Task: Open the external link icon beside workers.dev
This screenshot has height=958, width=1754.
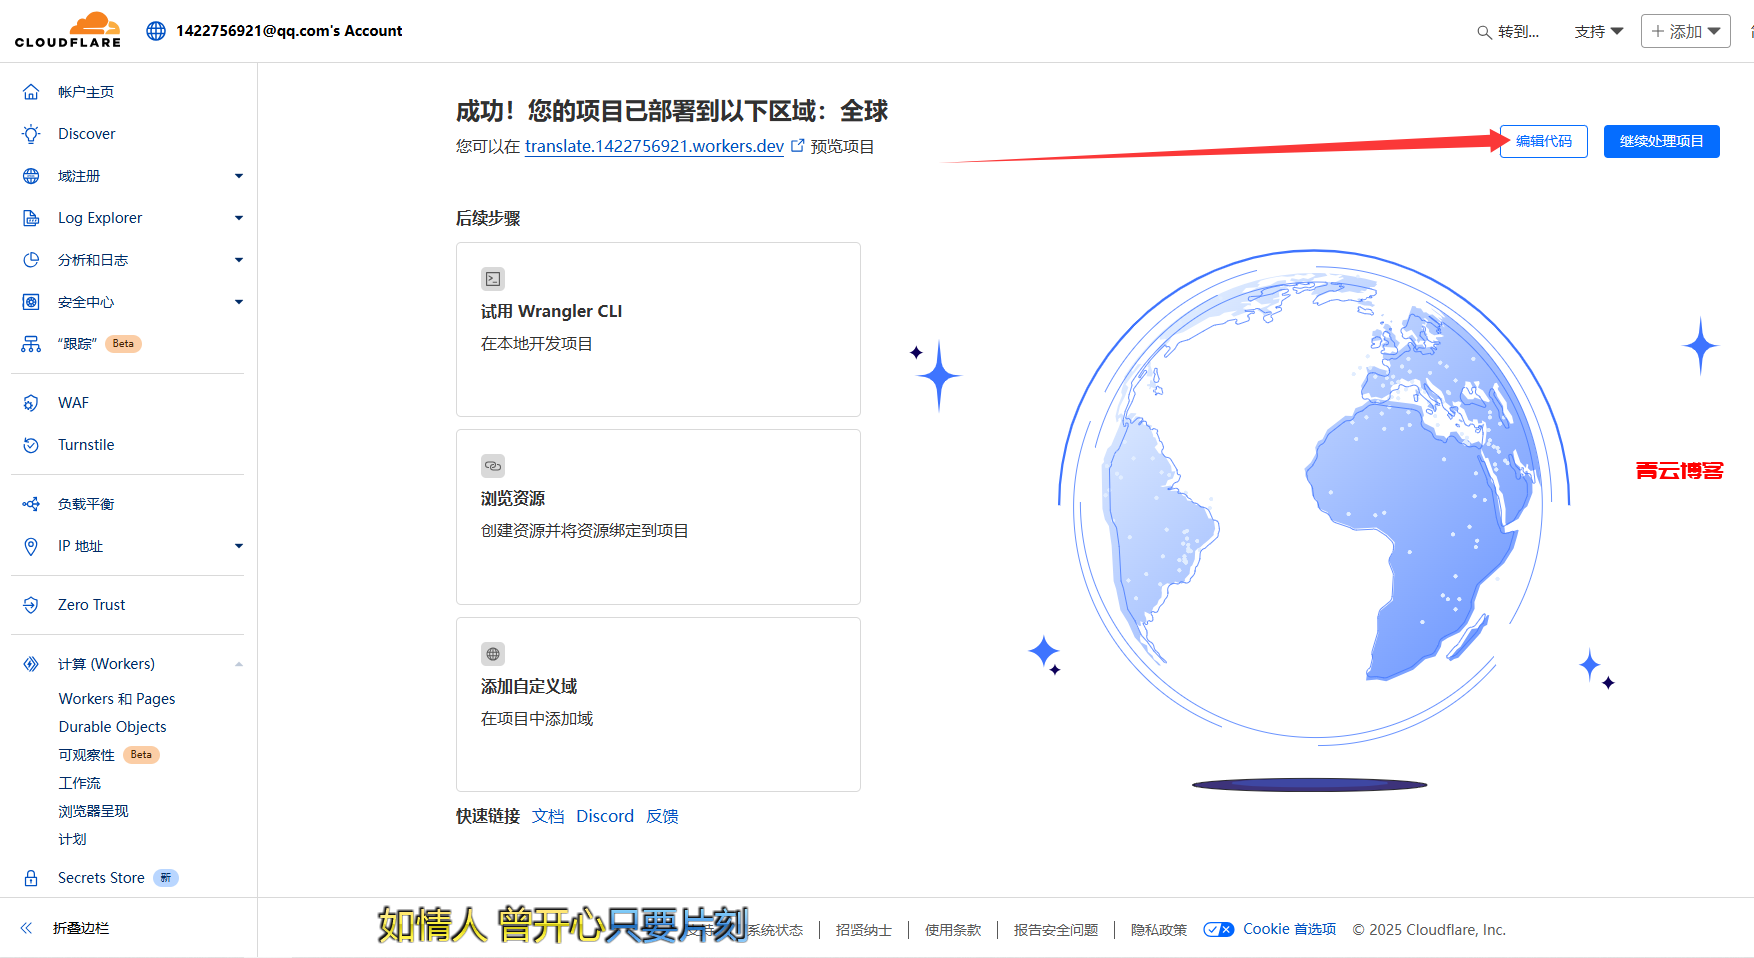Action: [798, 146]
